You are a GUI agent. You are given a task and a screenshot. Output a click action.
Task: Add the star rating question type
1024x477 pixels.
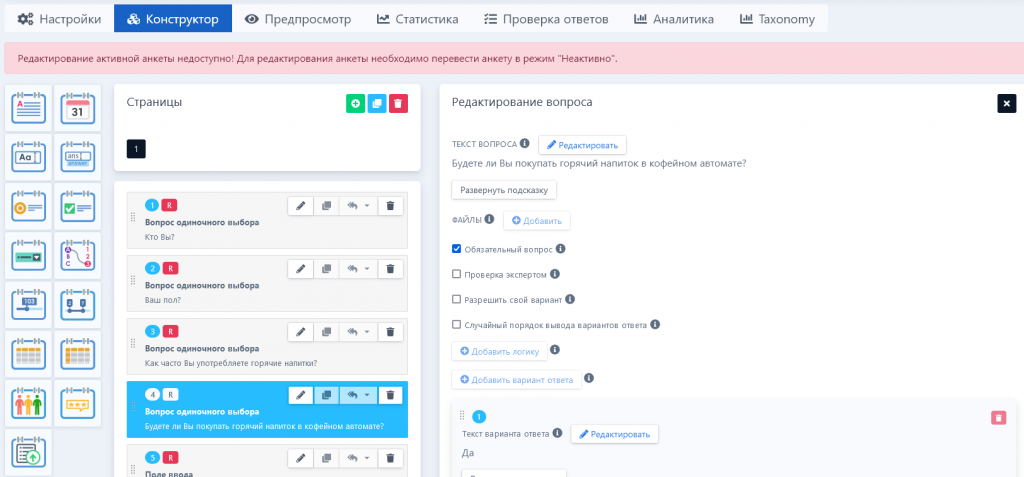tap(78, 403)
